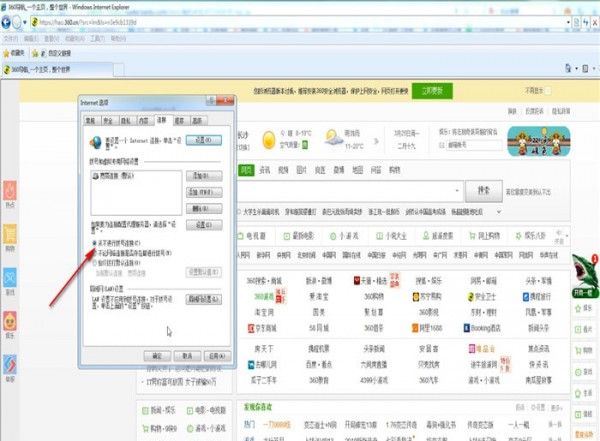Click the LAN settings button

click(204, 299)
